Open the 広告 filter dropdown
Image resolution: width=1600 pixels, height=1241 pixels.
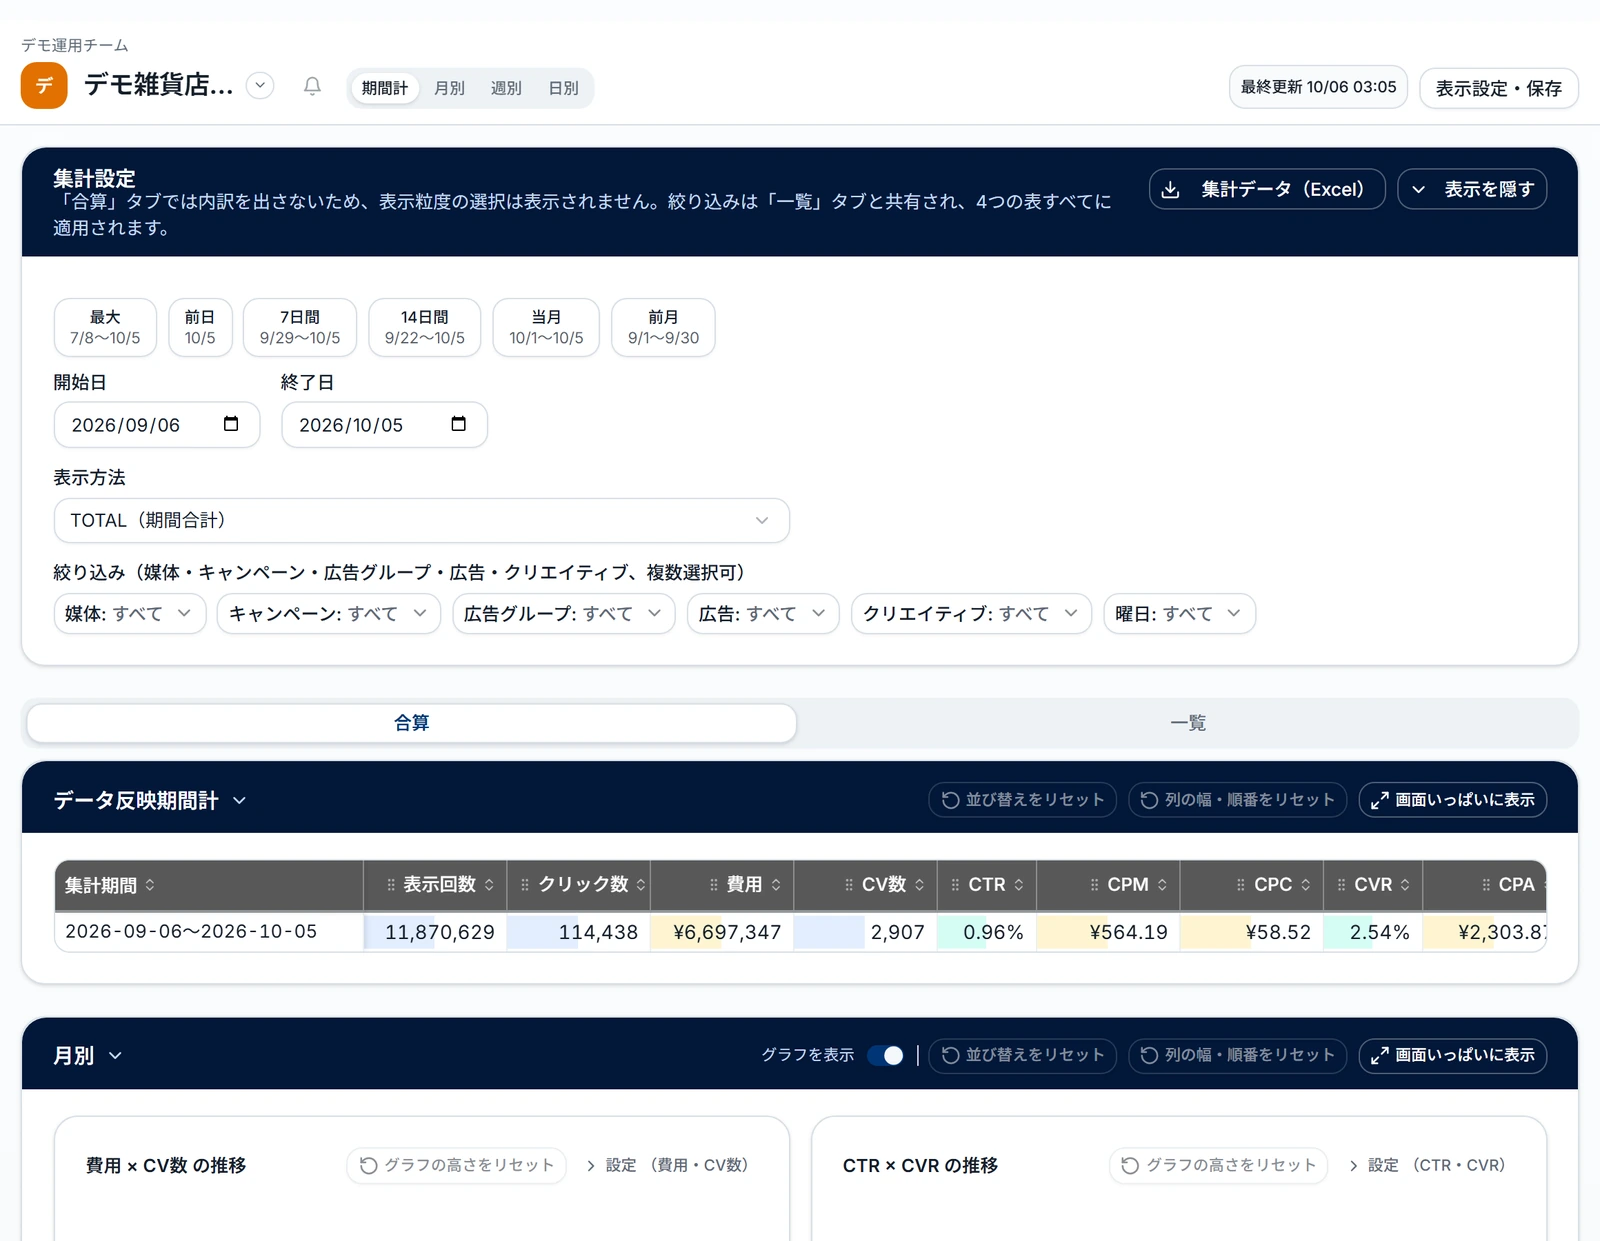pyautogui.click(x=763, y=613)
